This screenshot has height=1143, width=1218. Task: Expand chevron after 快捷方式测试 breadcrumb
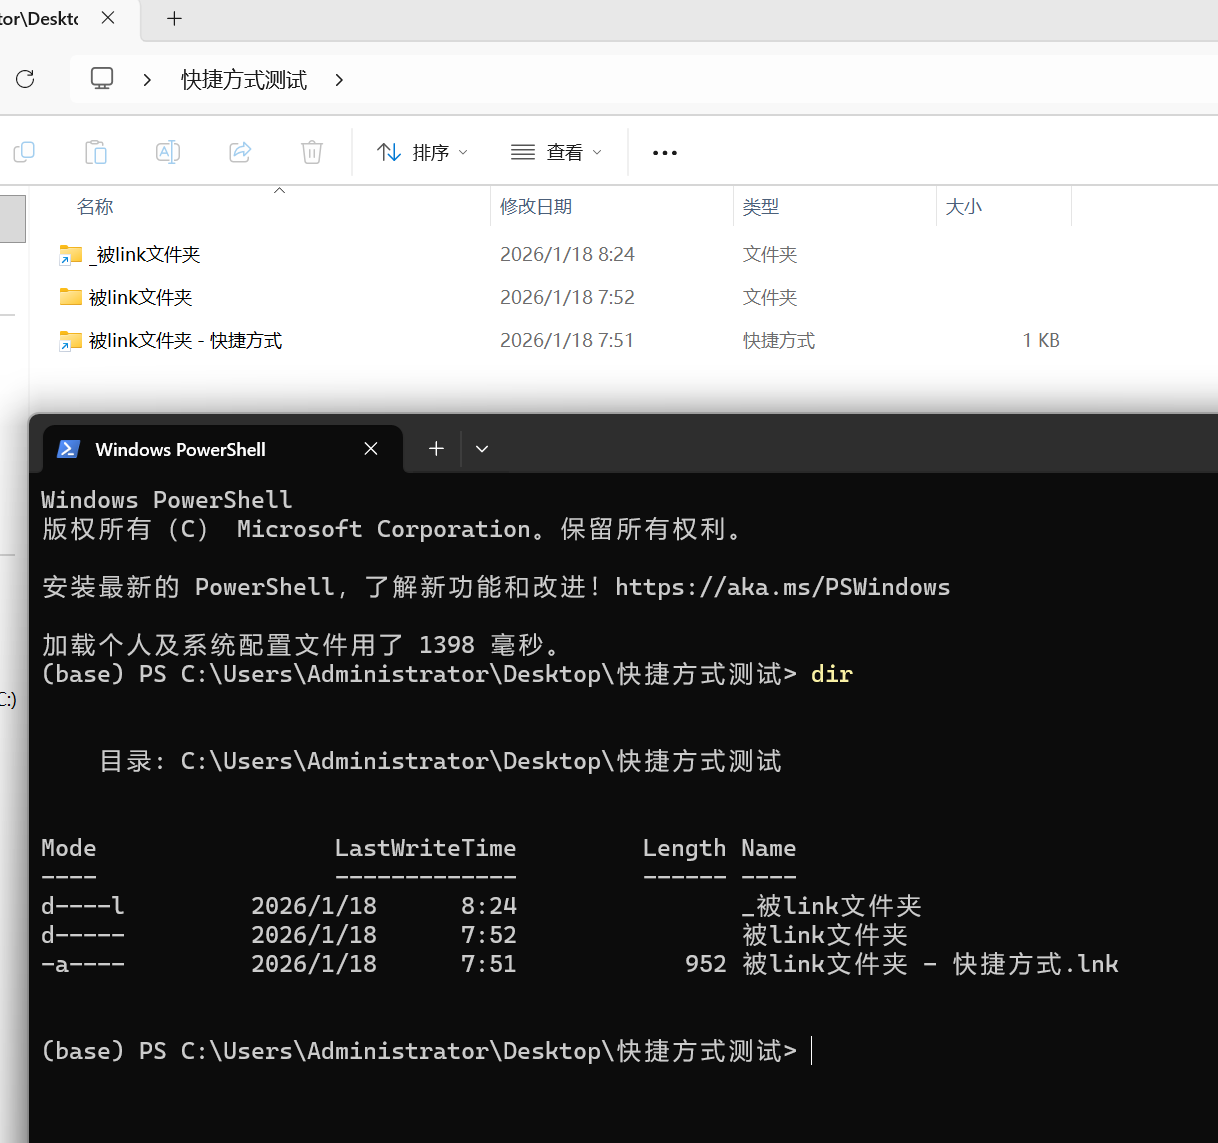pyautogui.click(x=339, y=80)
